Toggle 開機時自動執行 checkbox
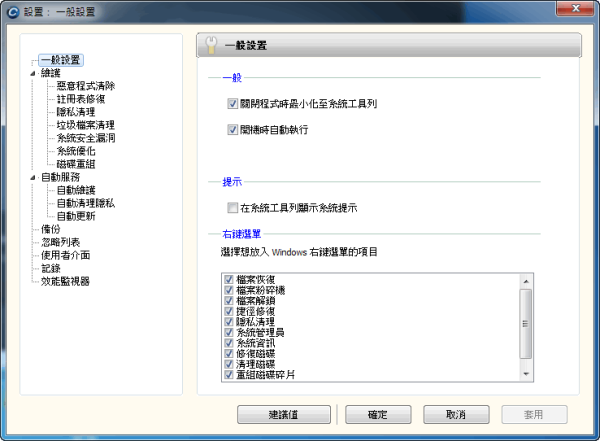Viewport: 600px width, 441px height. (232, 130)
